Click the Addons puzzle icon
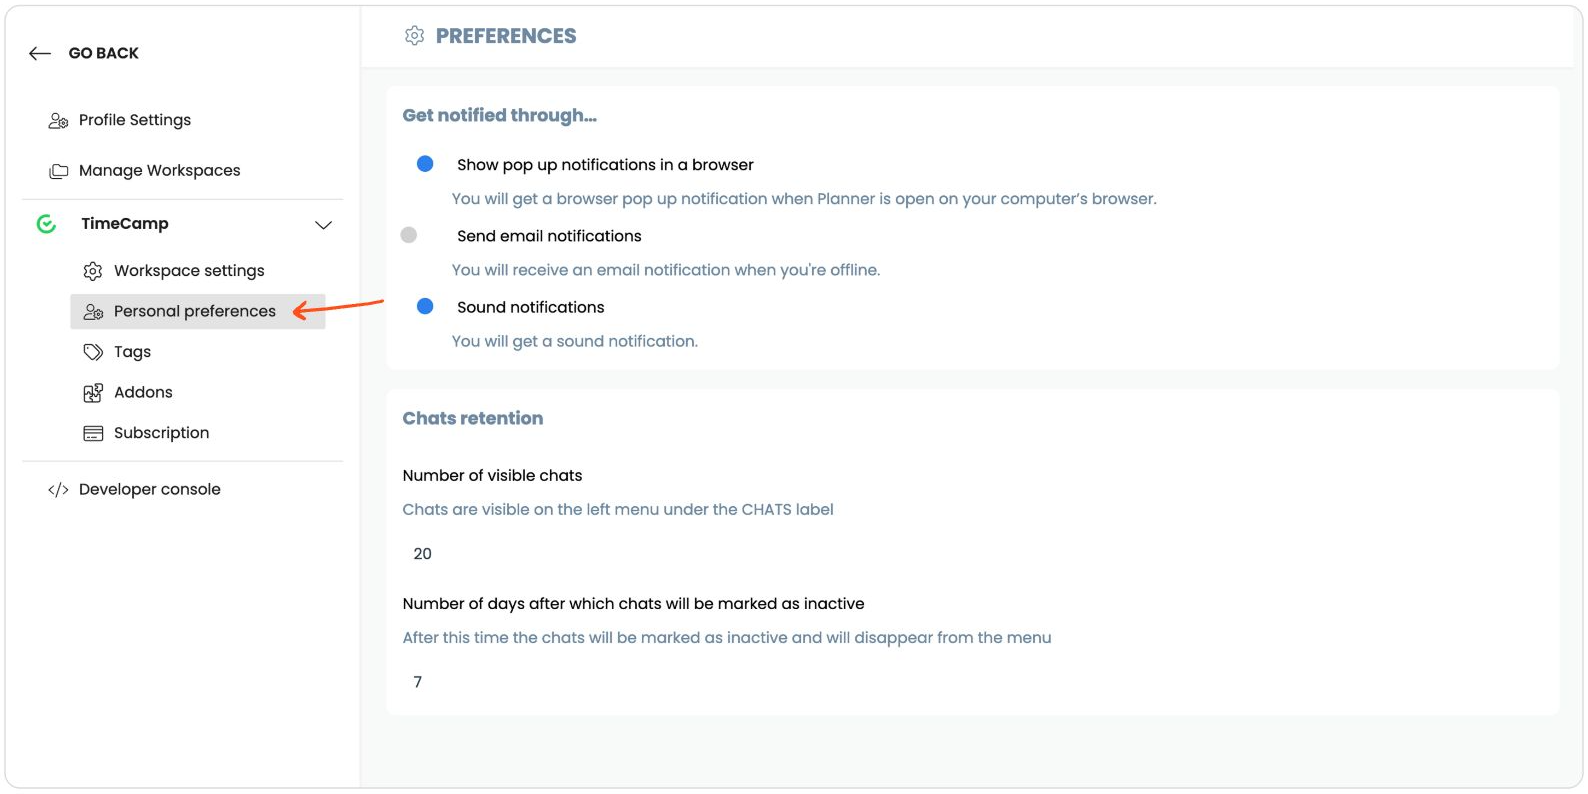Viewport: 1588px width, 794px height. coord(93,393)
